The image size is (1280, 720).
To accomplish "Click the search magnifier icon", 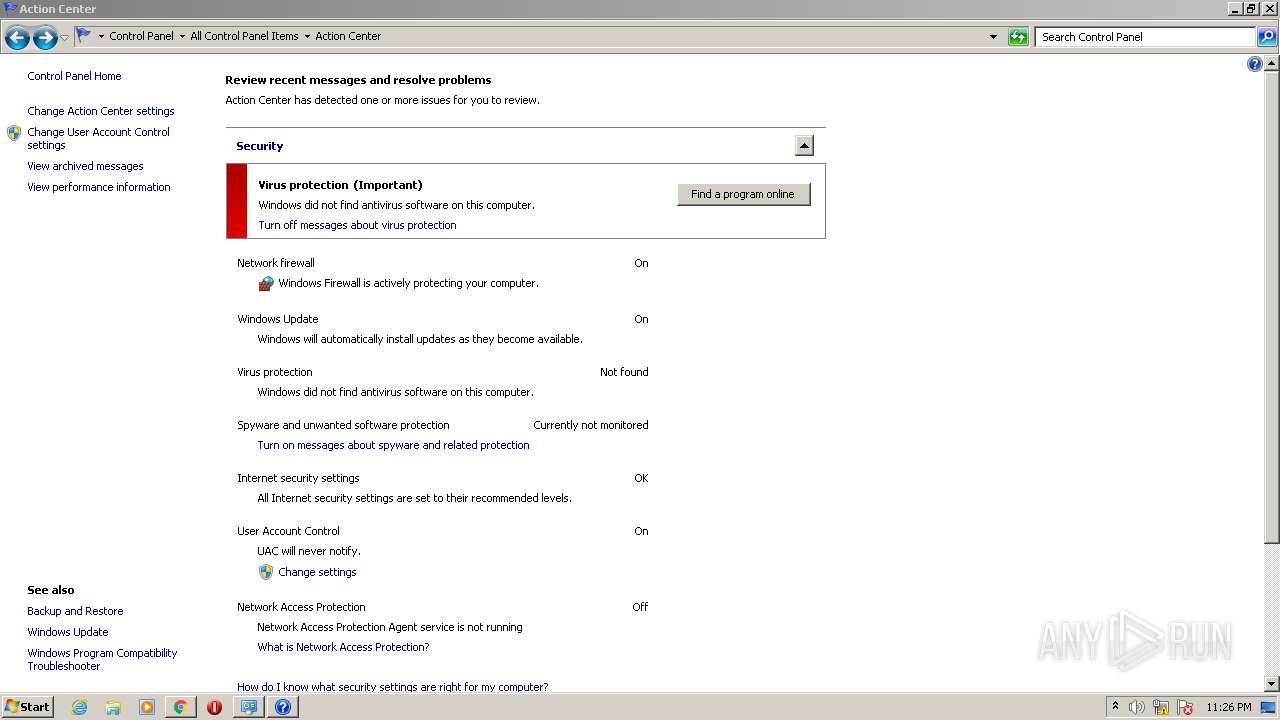I will pyautogui.click(x=1267, y=37).
